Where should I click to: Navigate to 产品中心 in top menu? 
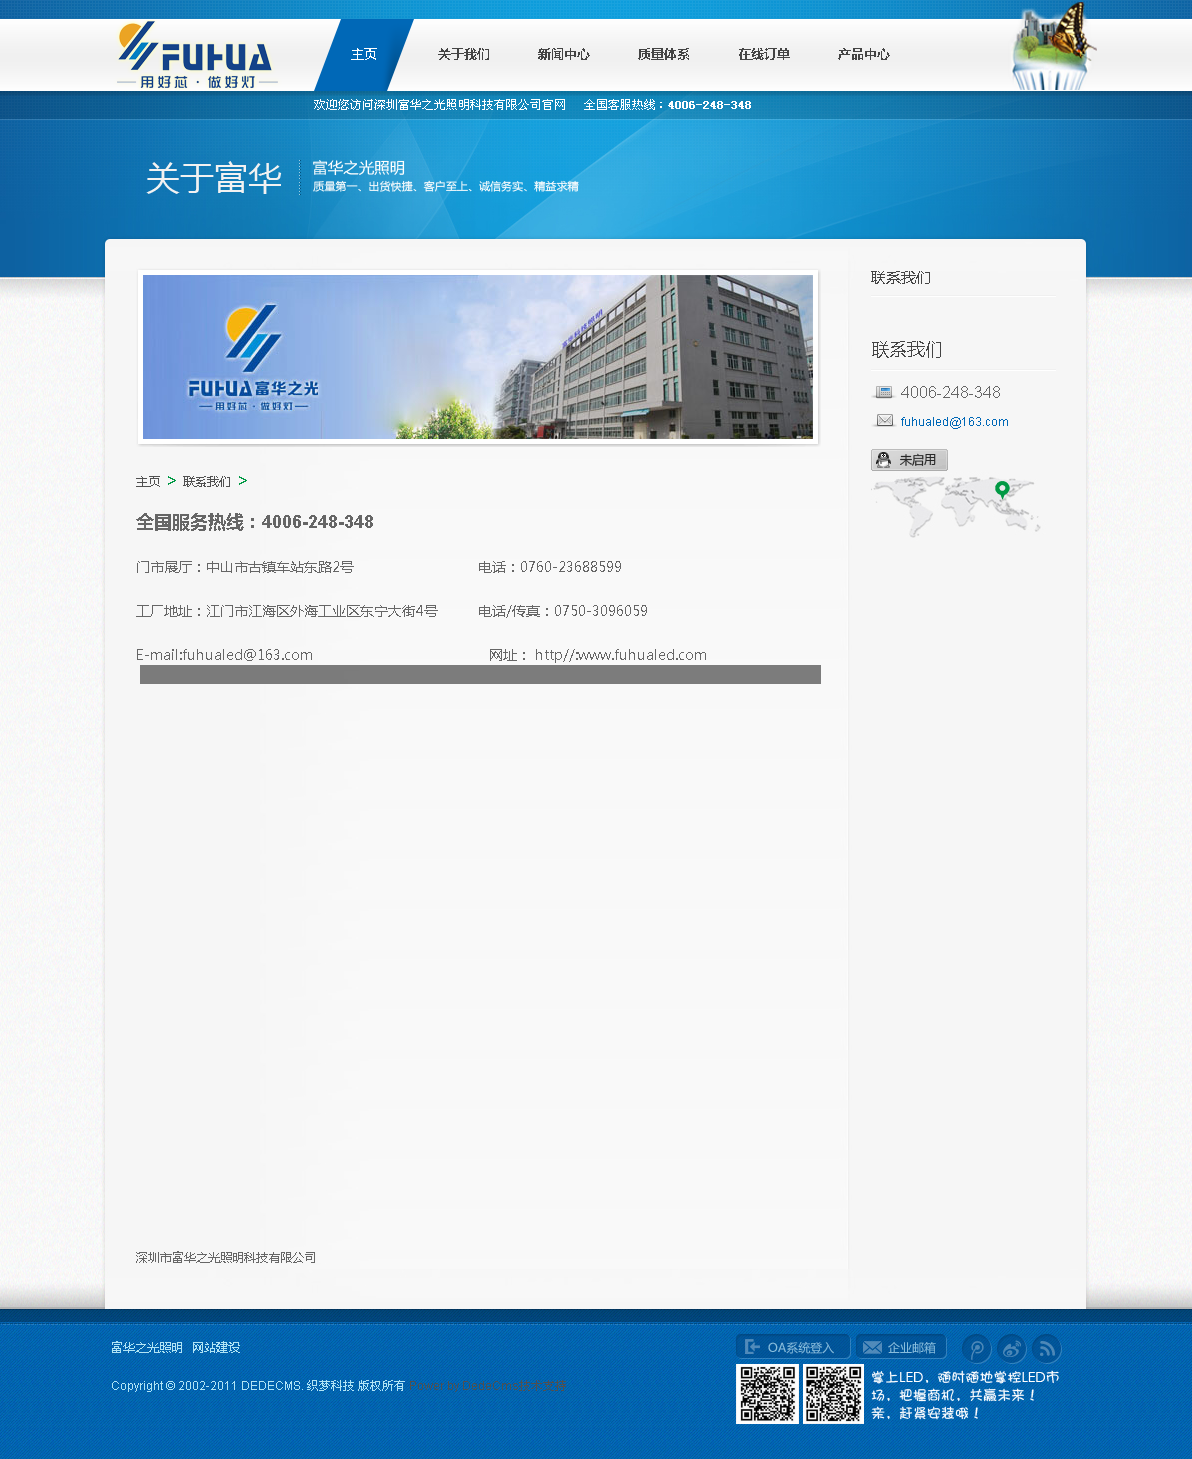[x=863, y=55]
